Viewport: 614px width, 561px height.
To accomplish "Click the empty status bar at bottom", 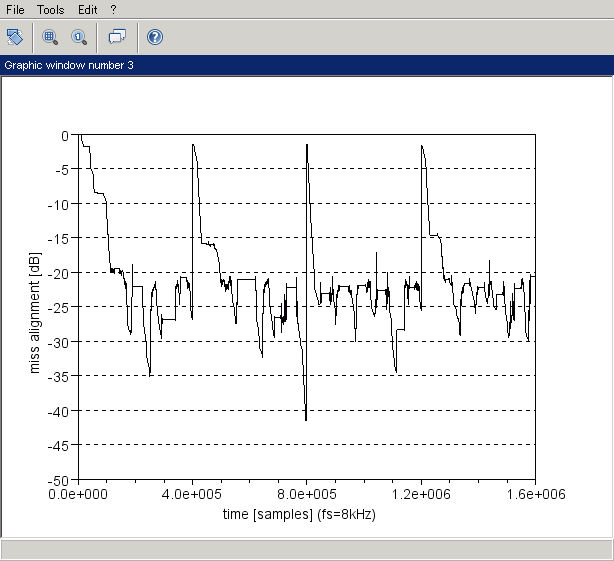I will [x=306, y=550].
